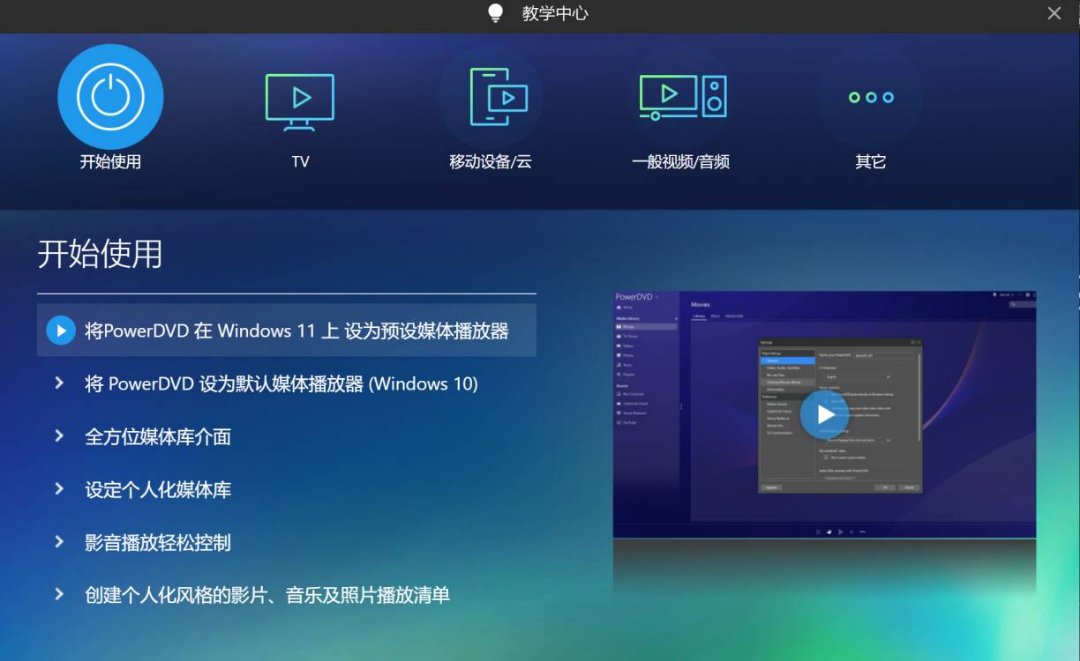
Task: Open the 影音播放轻松控制 tutorial link
Action: tap(158, 543)
